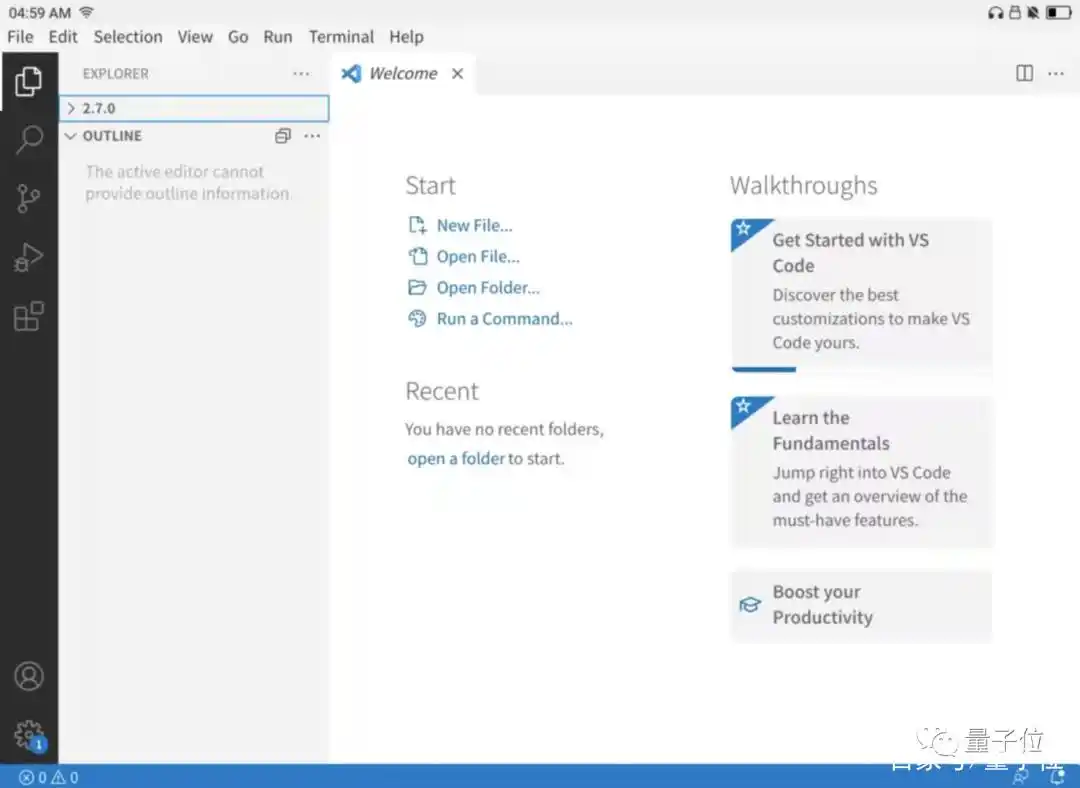Image resolution: width=1080 pixels, height=788 pixels.
Task: Open Get Started with VS Code walkthrough
Action: (861, 295)
